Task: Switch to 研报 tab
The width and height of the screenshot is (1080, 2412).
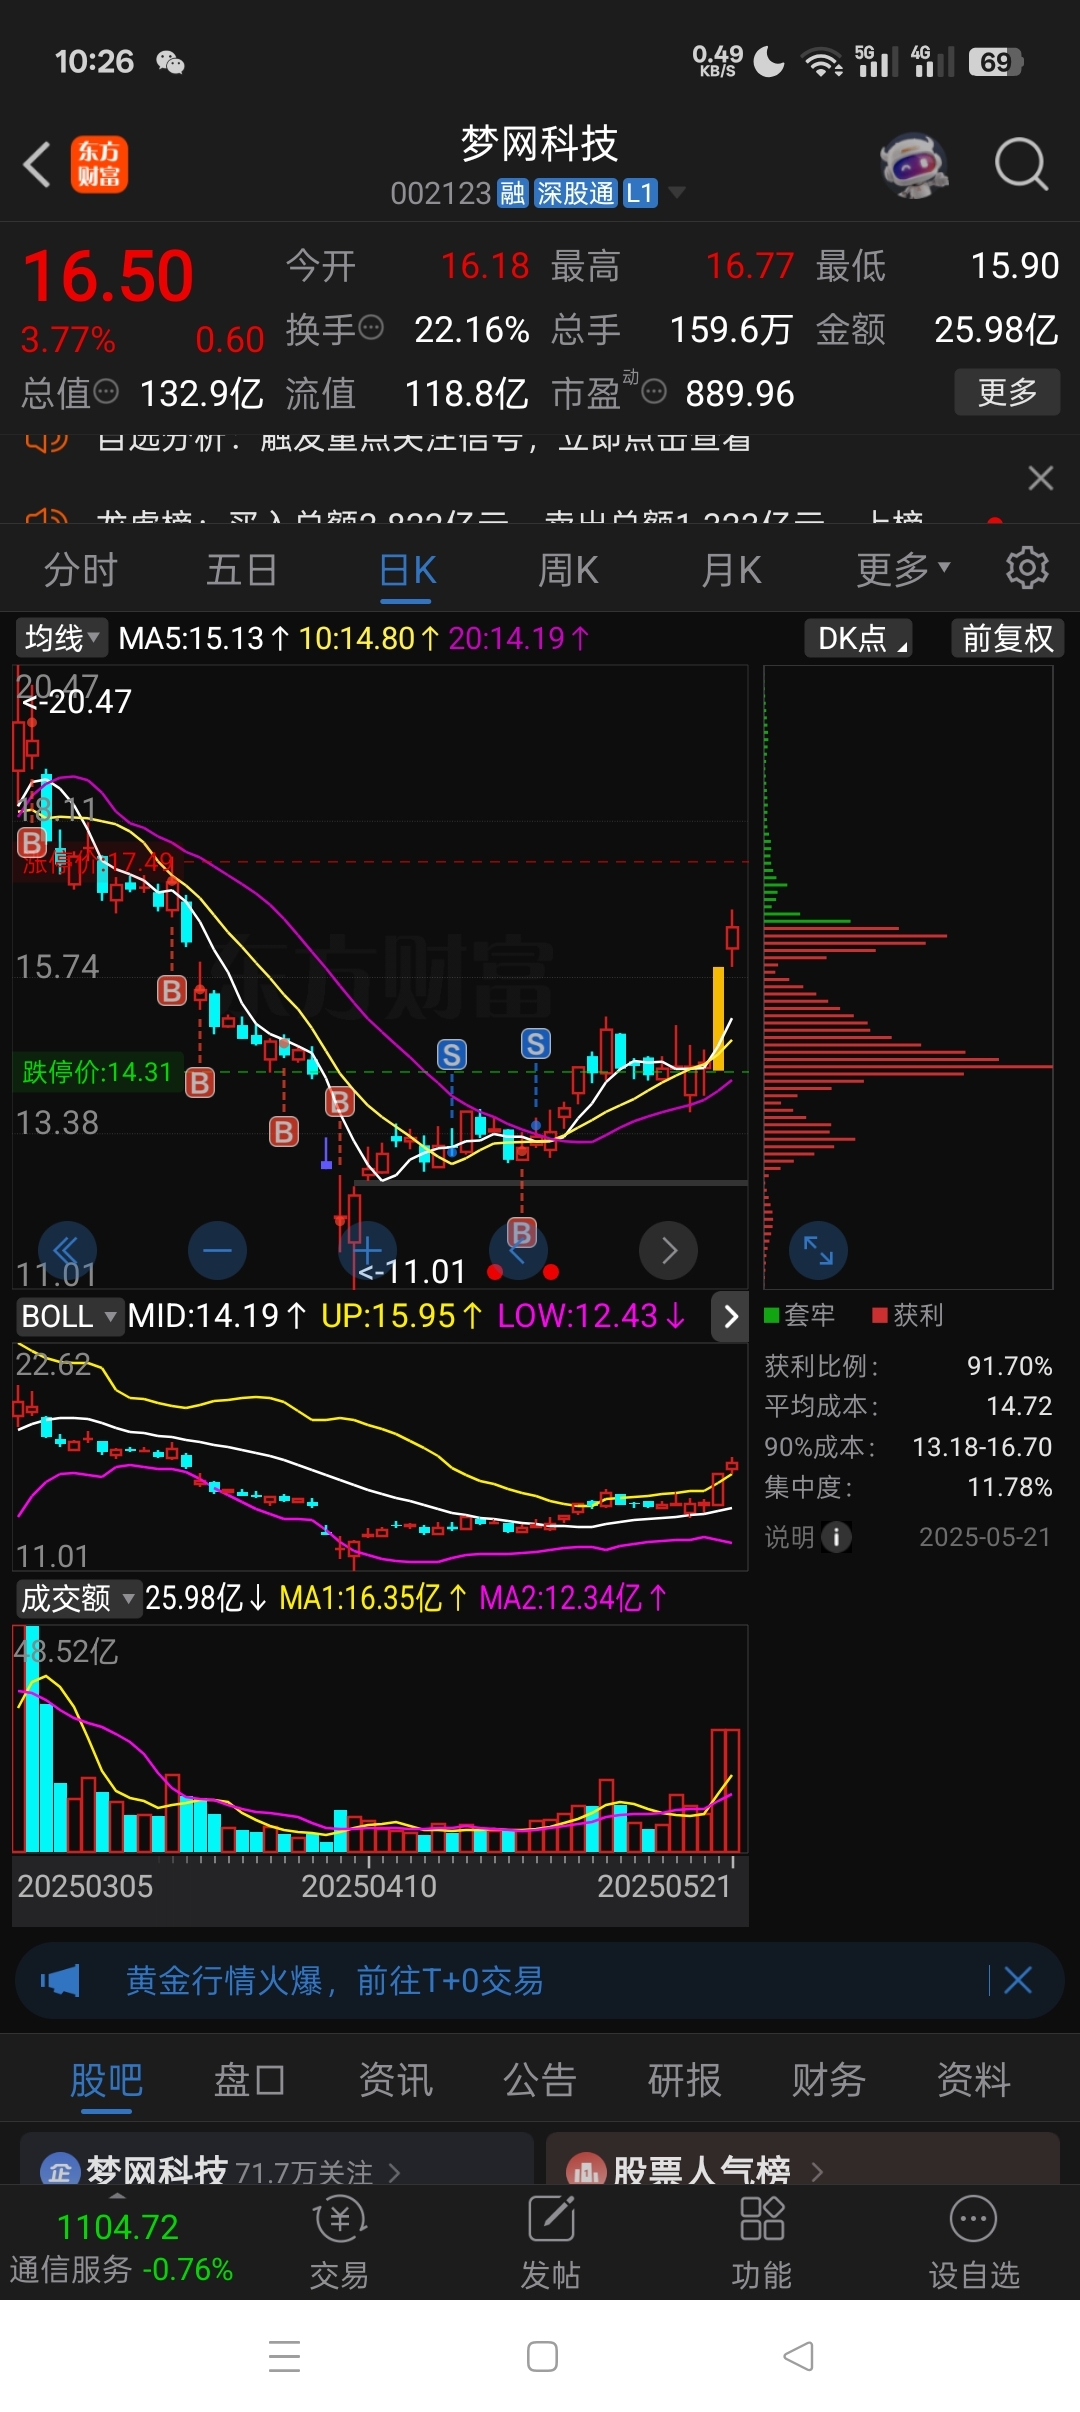Action: [685, 2080]
